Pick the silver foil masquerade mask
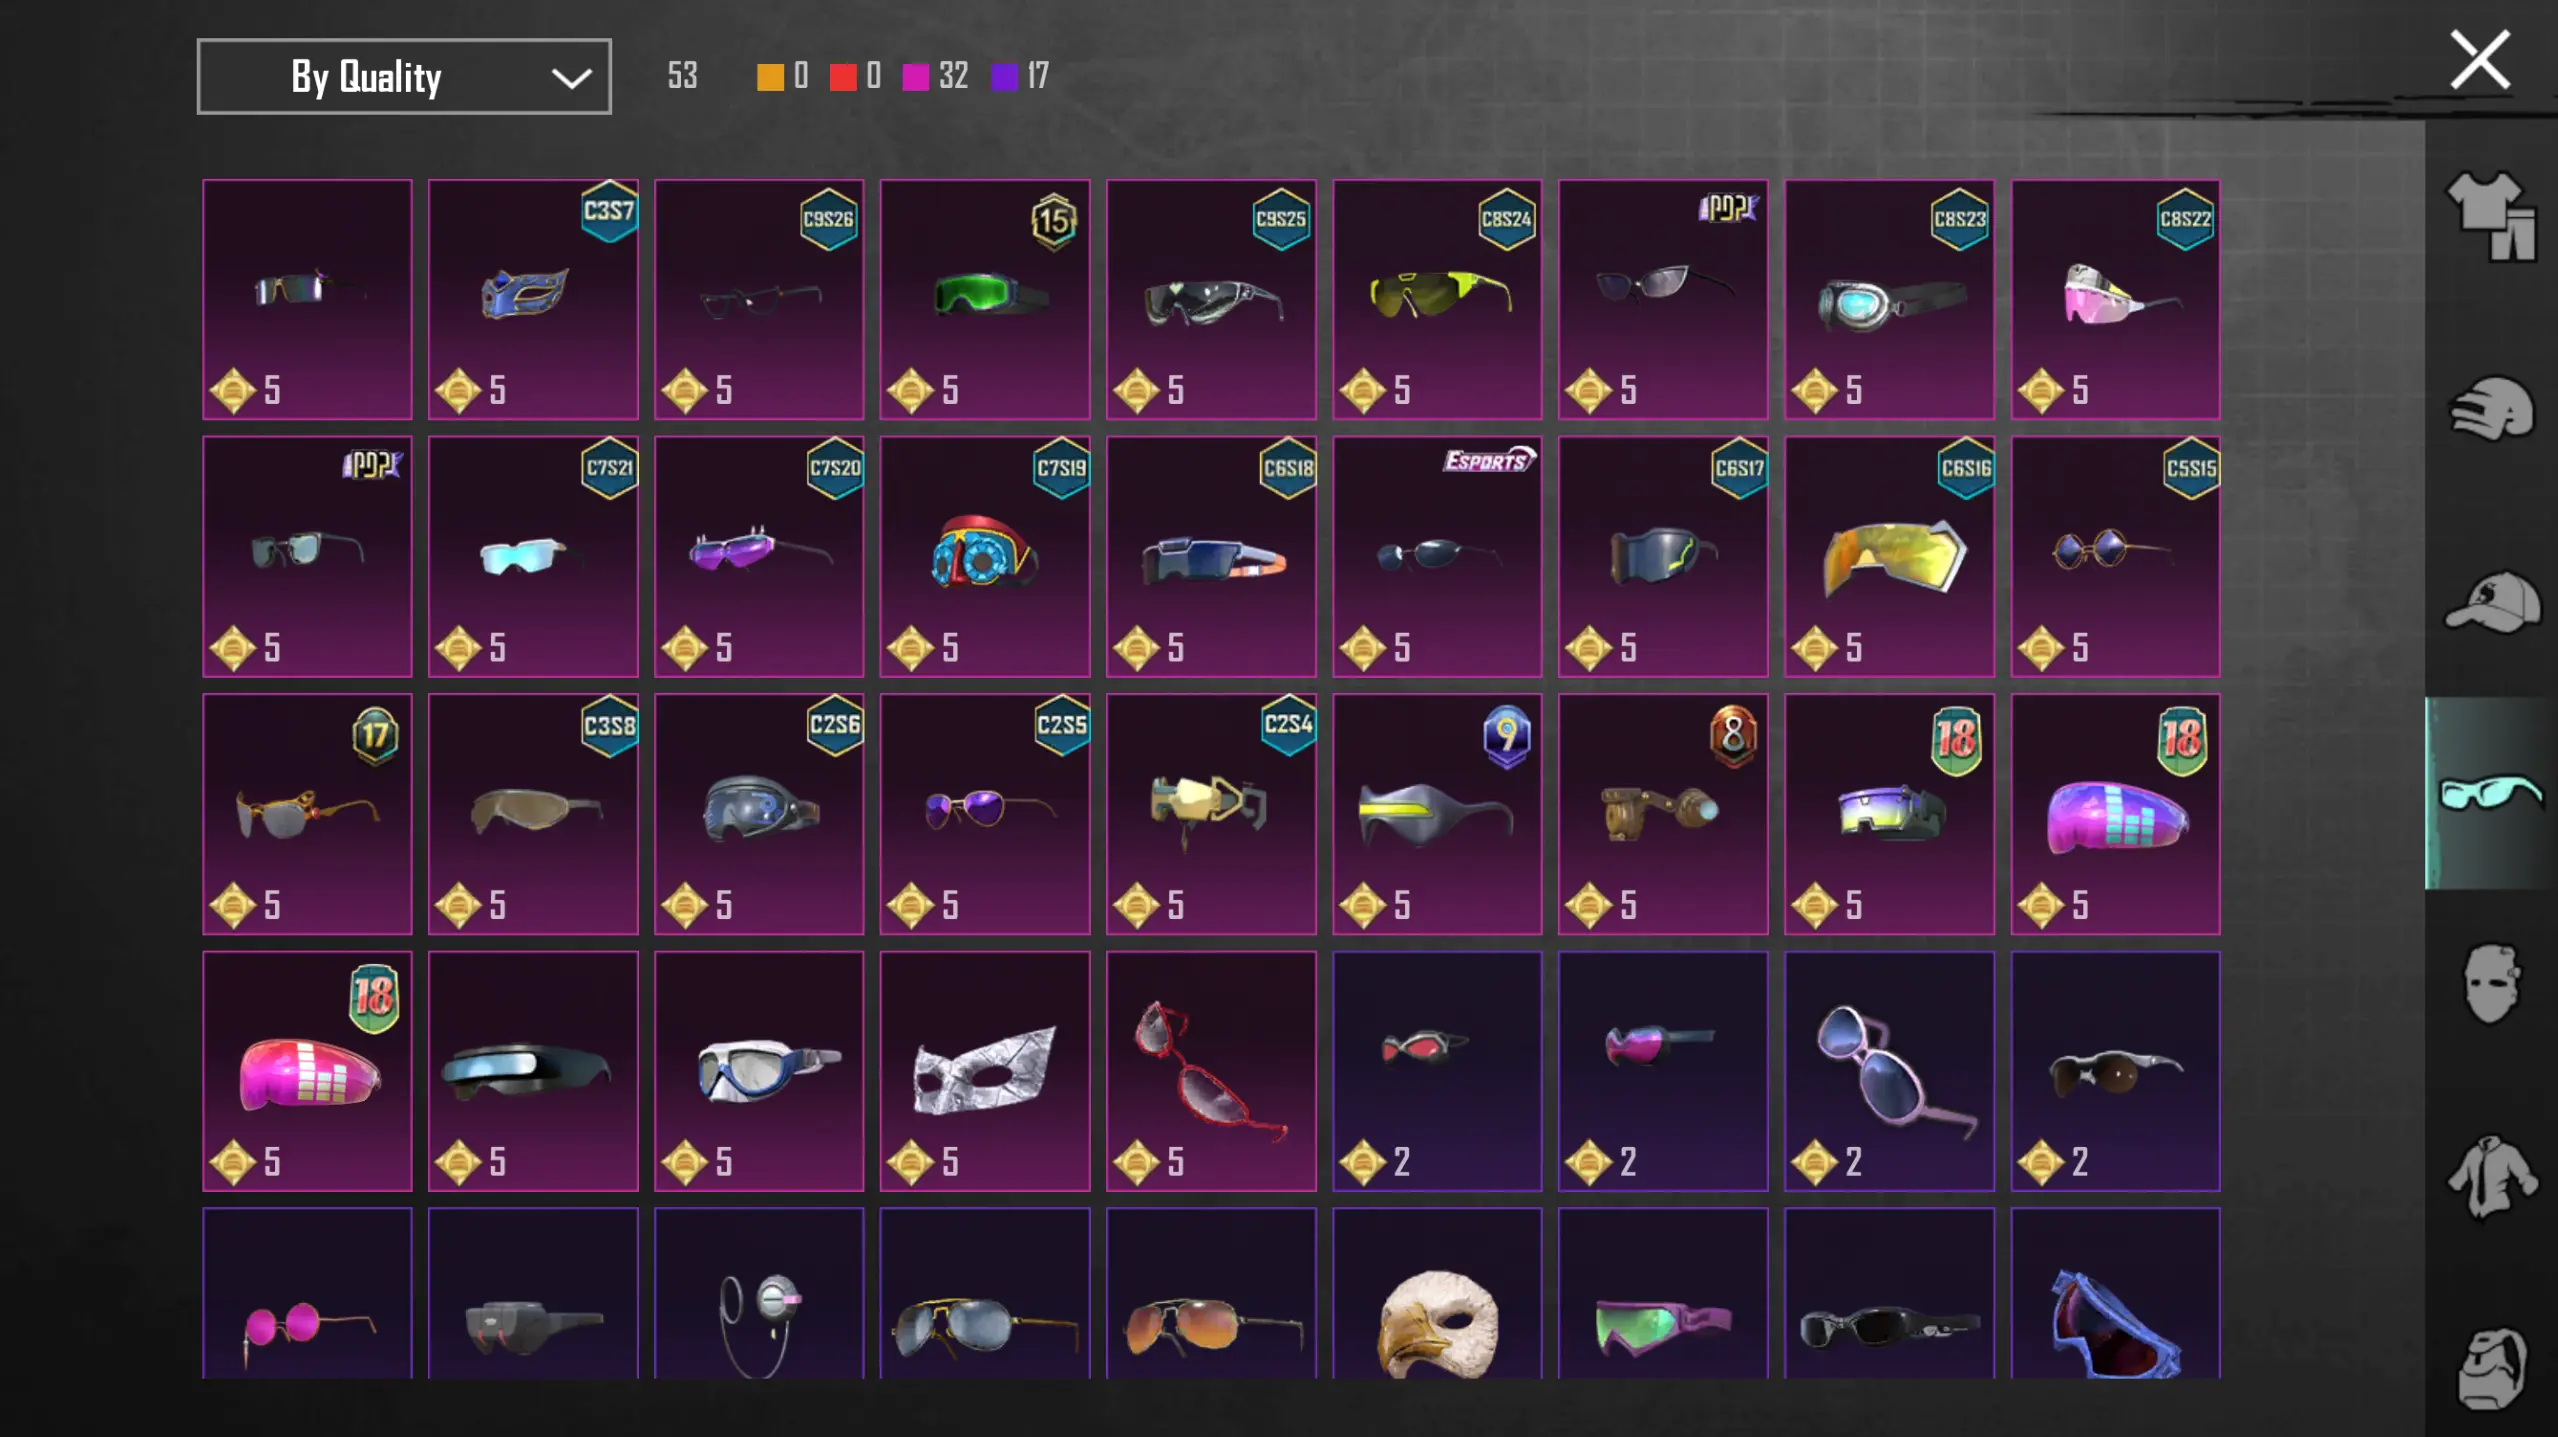The width and height of the screenshot is (2558, 1437). pos(985,1071)
